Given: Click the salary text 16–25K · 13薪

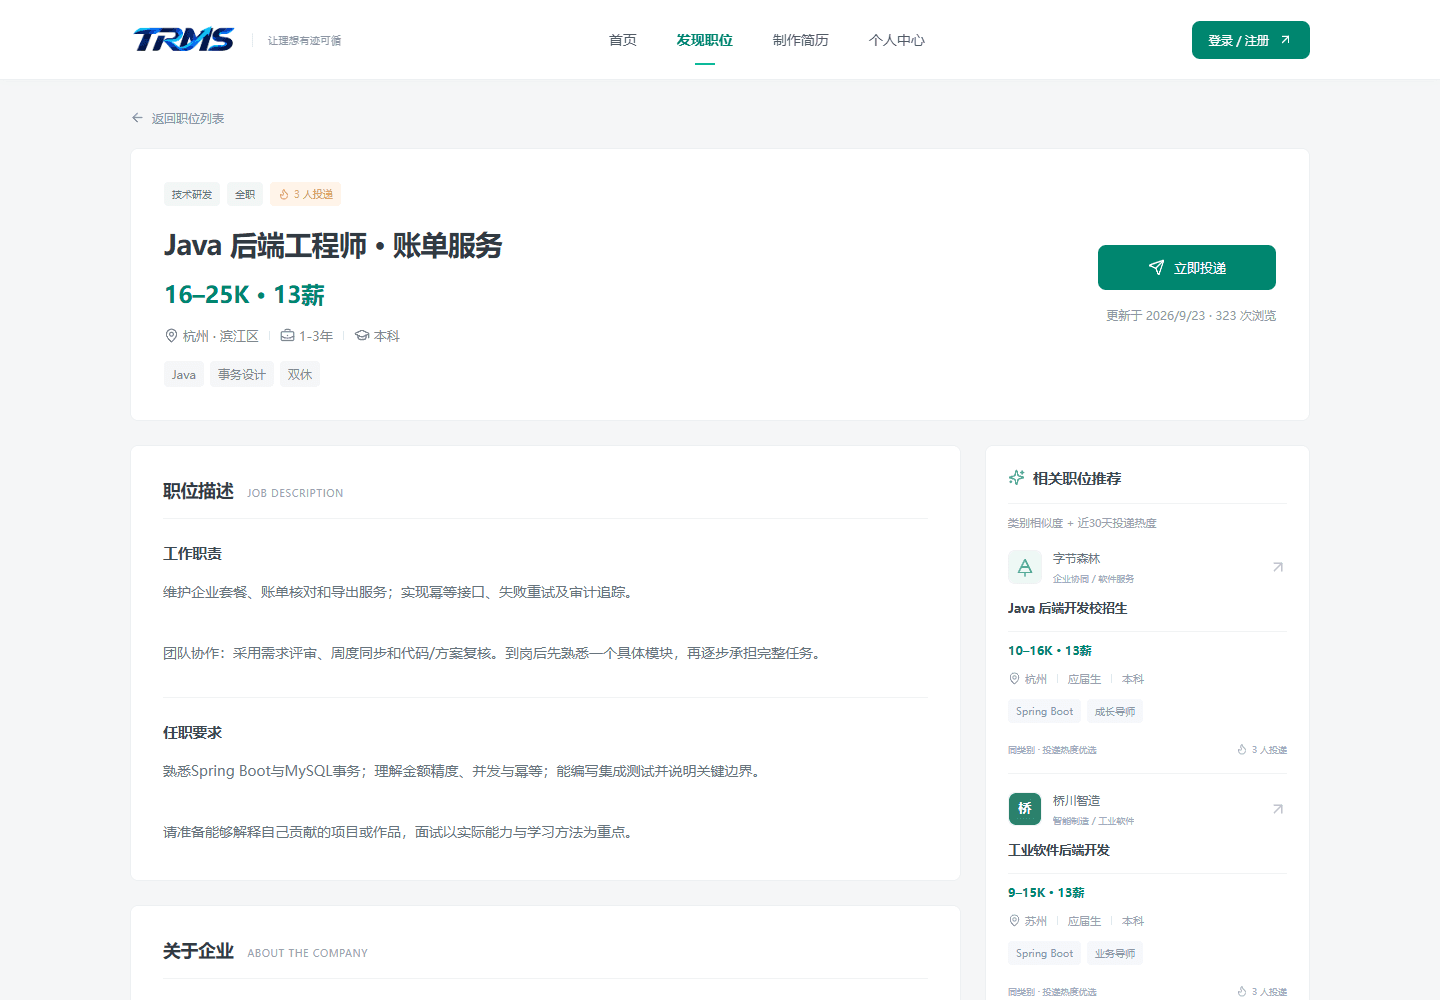Looking at the screenshot, I should tap(244, 295).
